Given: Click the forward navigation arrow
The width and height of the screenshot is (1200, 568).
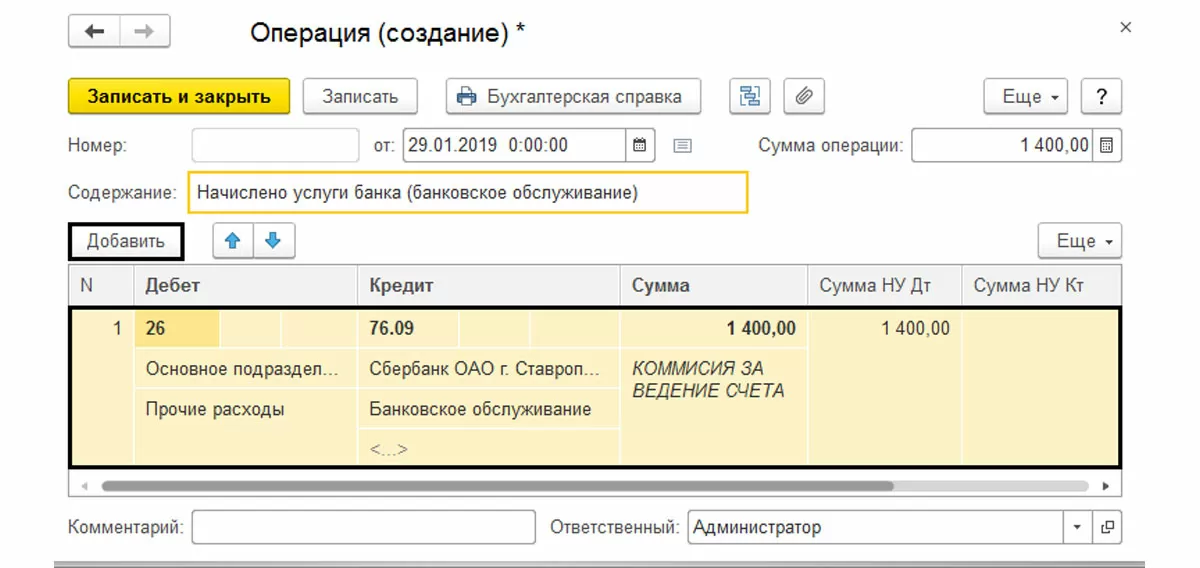Looking at the screenshot, I should (x=144, y=32).
